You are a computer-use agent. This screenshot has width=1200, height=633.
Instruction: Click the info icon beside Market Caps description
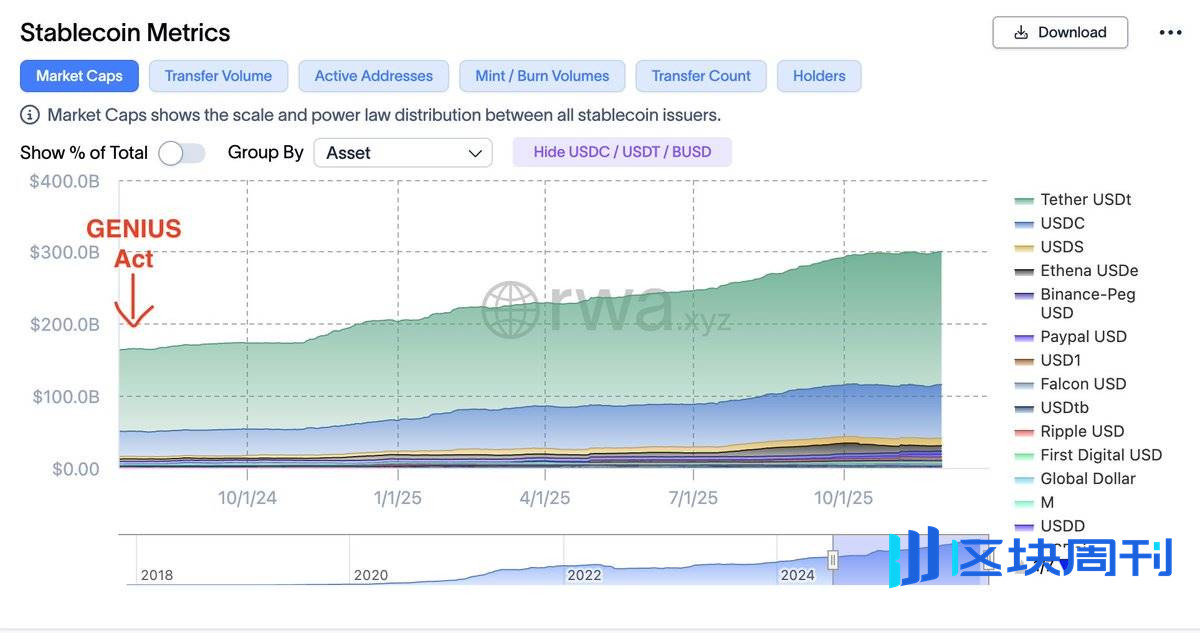[x=31, y=115]
